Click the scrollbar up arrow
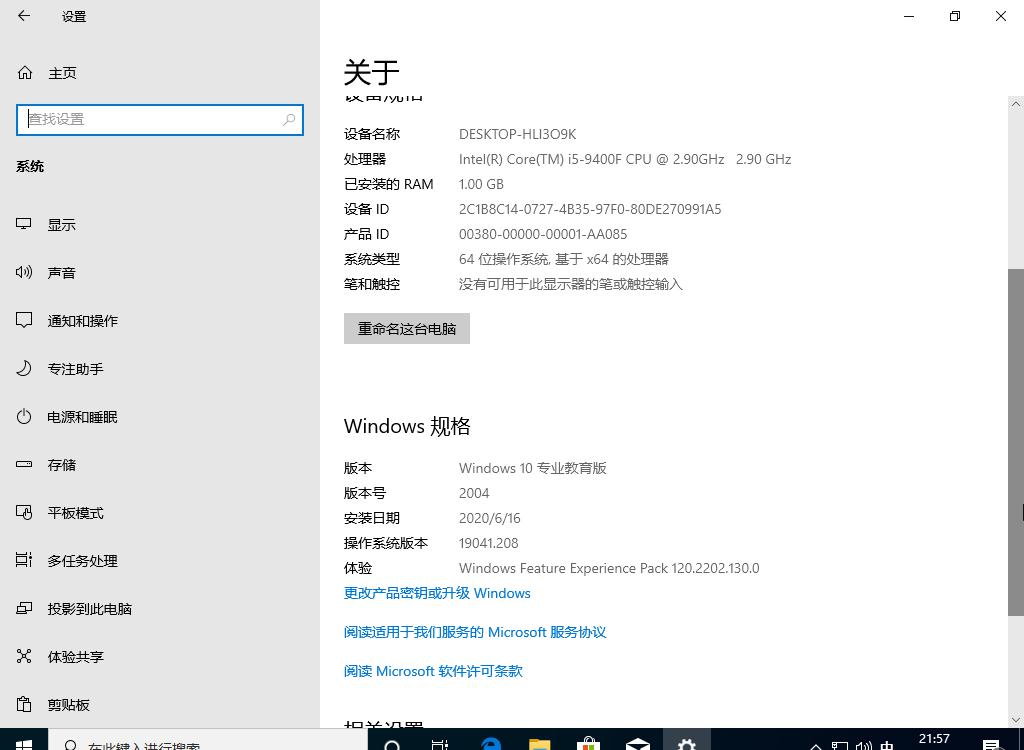The height and width of the screenshot is (750, 1024). 1016,104
